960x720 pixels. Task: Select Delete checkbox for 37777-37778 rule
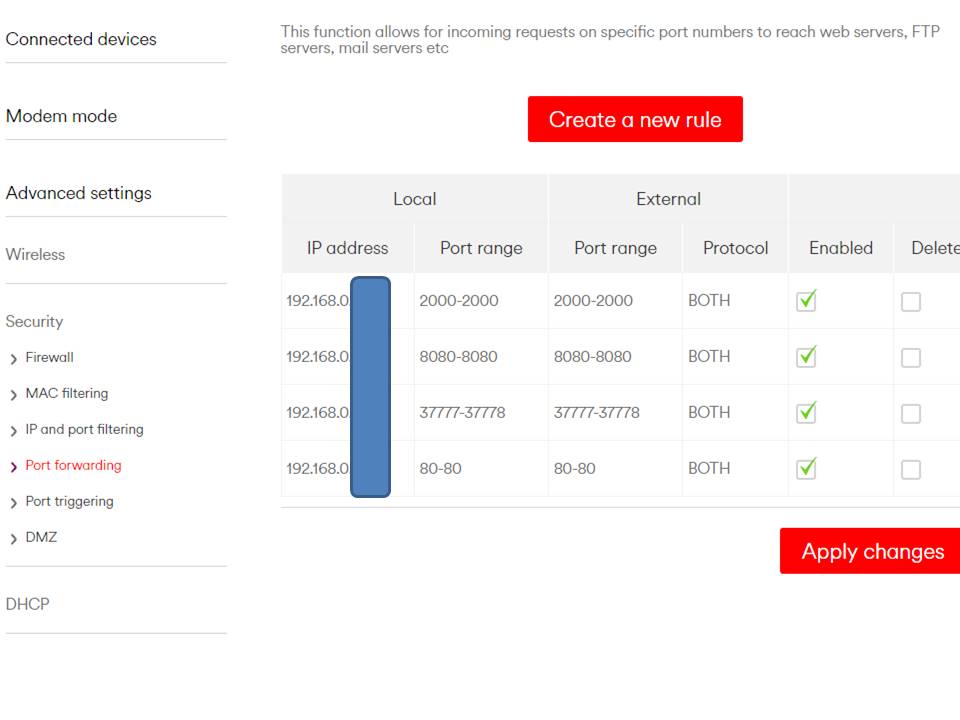[x=910, y=414]
